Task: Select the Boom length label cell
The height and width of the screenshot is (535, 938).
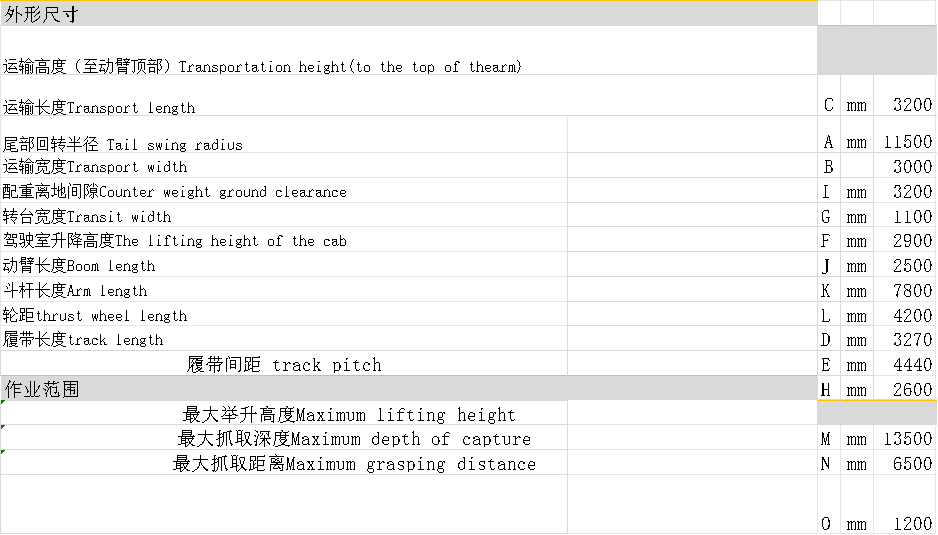Action: [x=79, y=266]
